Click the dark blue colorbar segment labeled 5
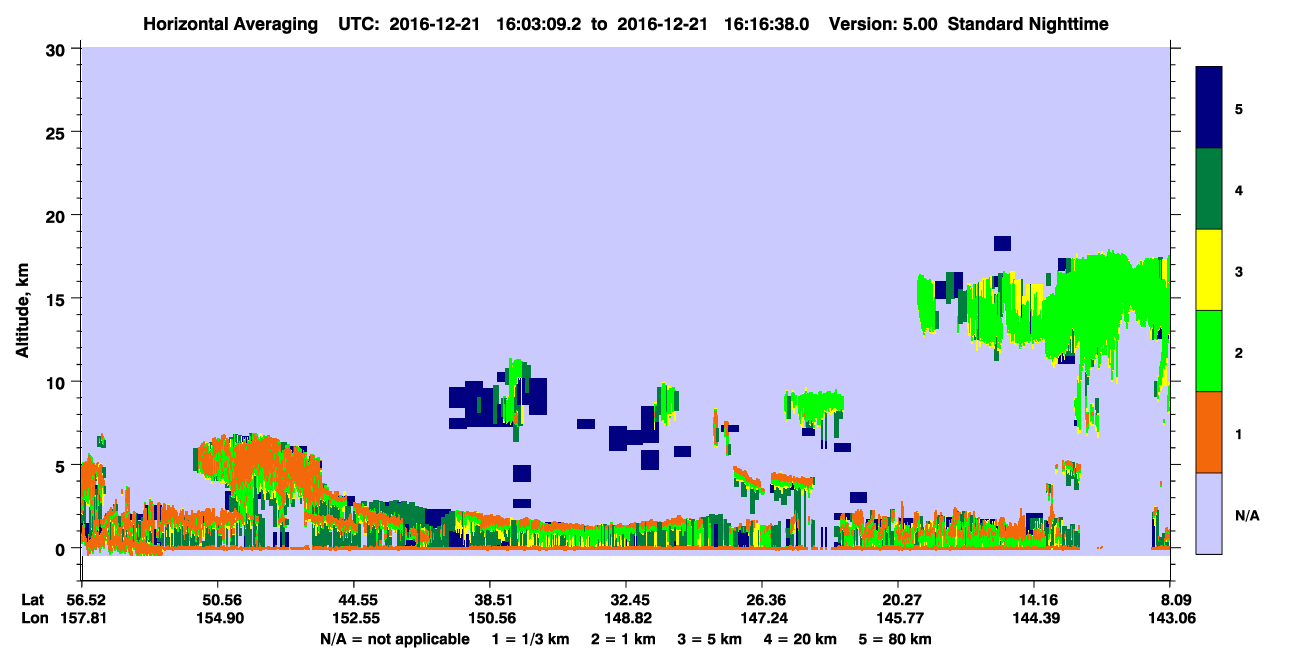Image resolution: width=1300 pixels, height=667 pixels. click(x=1209, y=107)
